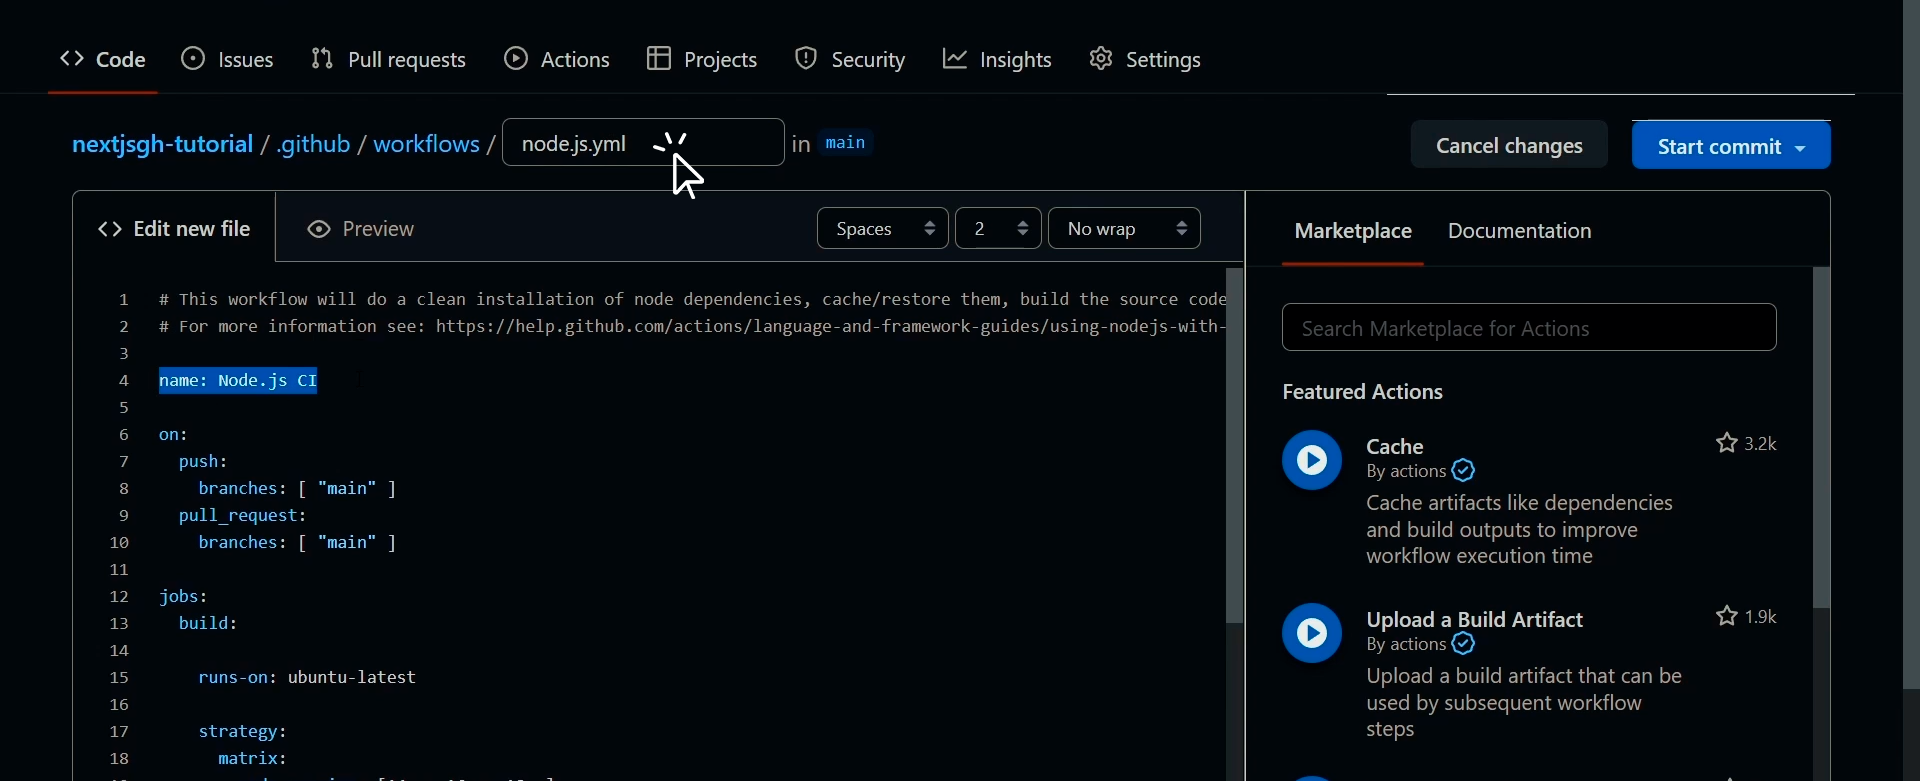The width and height of the screenshot is (1920, 781).
Task: Open the Cache action title
Action: [1395, 446]
